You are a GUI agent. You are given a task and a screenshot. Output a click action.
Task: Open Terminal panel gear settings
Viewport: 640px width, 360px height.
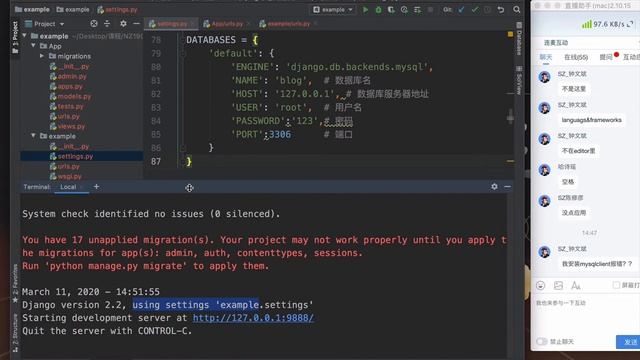pos(494,187)
